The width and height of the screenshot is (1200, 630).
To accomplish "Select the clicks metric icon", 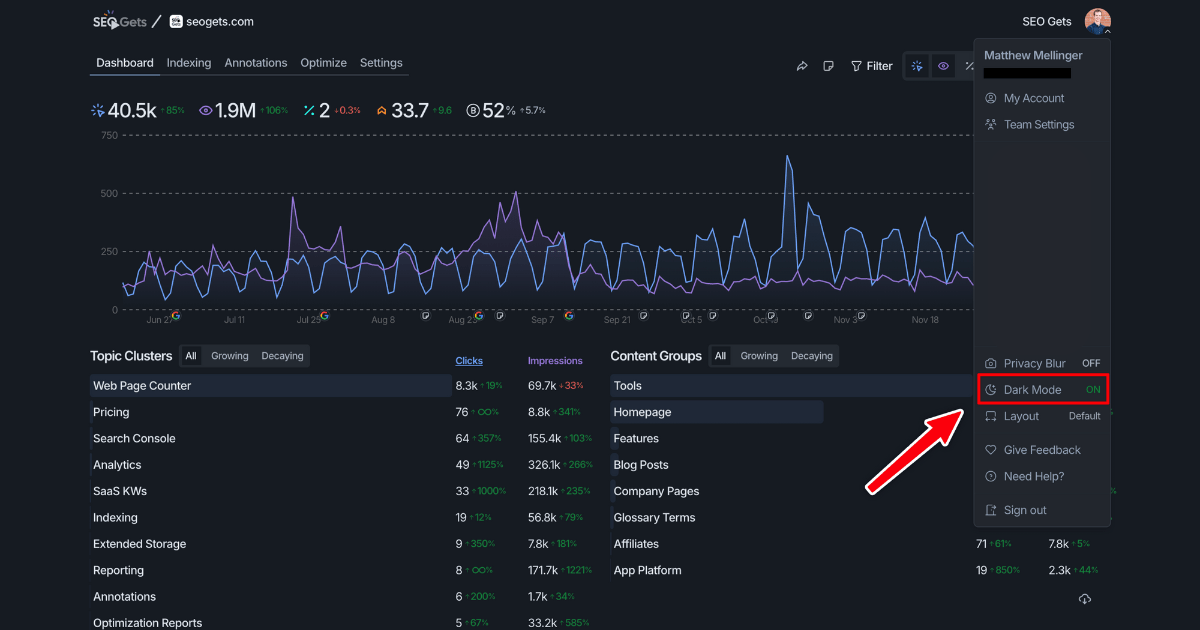I will (x=97, y=110).
